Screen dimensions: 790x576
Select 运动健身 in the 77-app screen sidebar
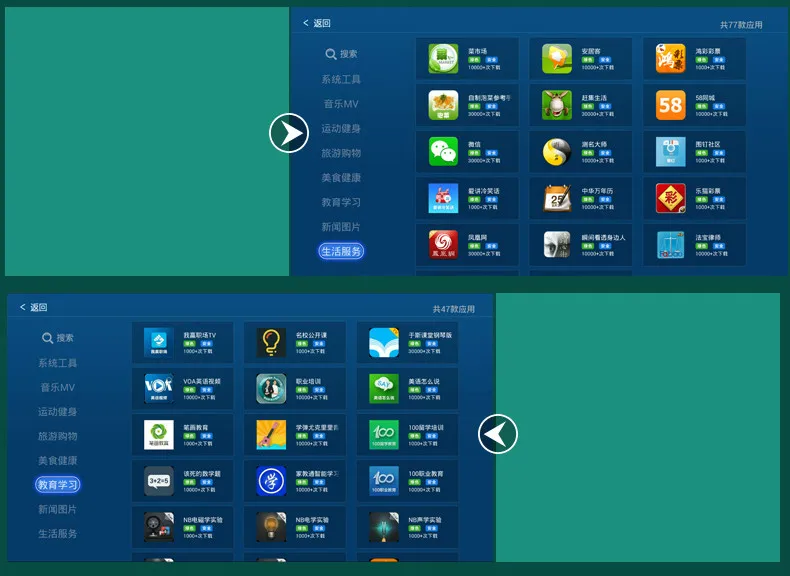tap(341, 129)
